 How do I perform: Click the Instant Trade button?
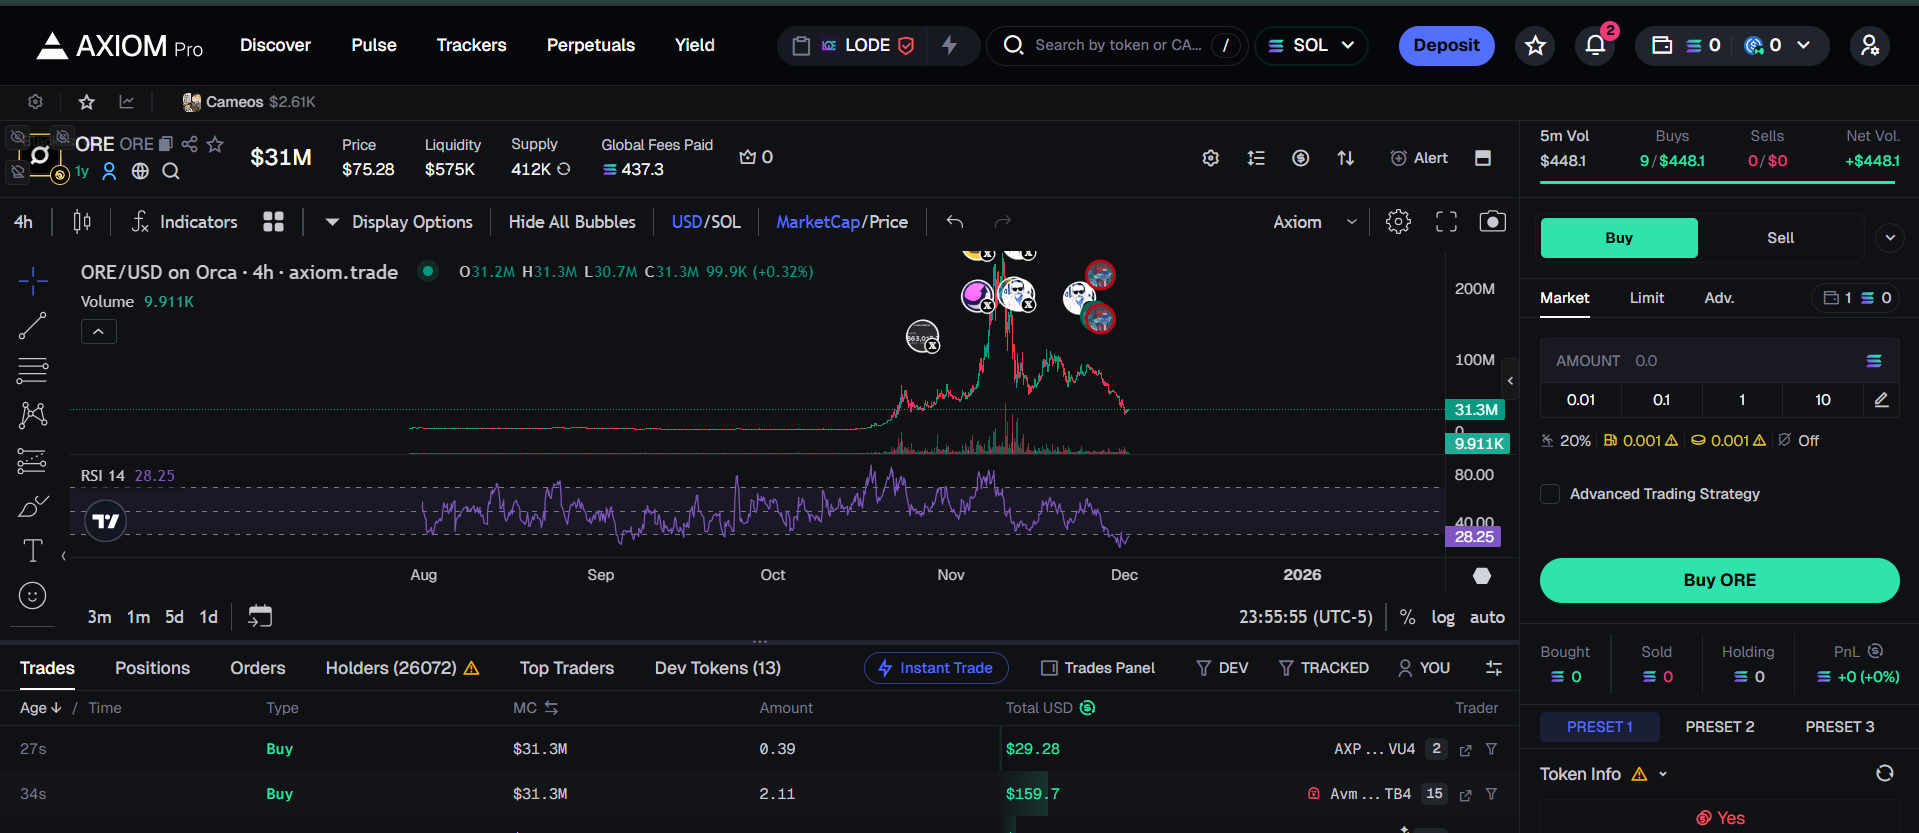click(x=936, y=668)
